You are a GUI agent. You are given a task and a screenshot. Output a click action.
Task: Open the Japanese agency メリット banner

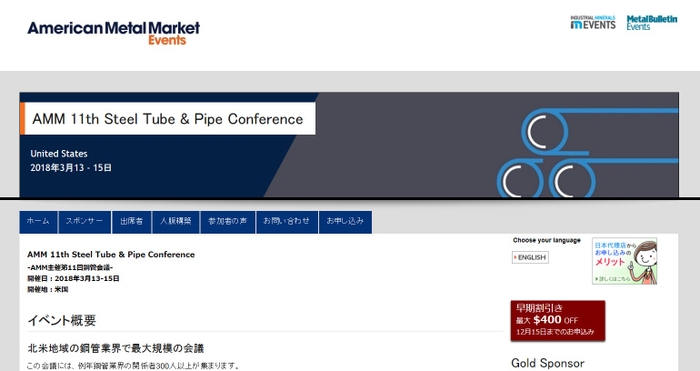(x=625, y=261)
